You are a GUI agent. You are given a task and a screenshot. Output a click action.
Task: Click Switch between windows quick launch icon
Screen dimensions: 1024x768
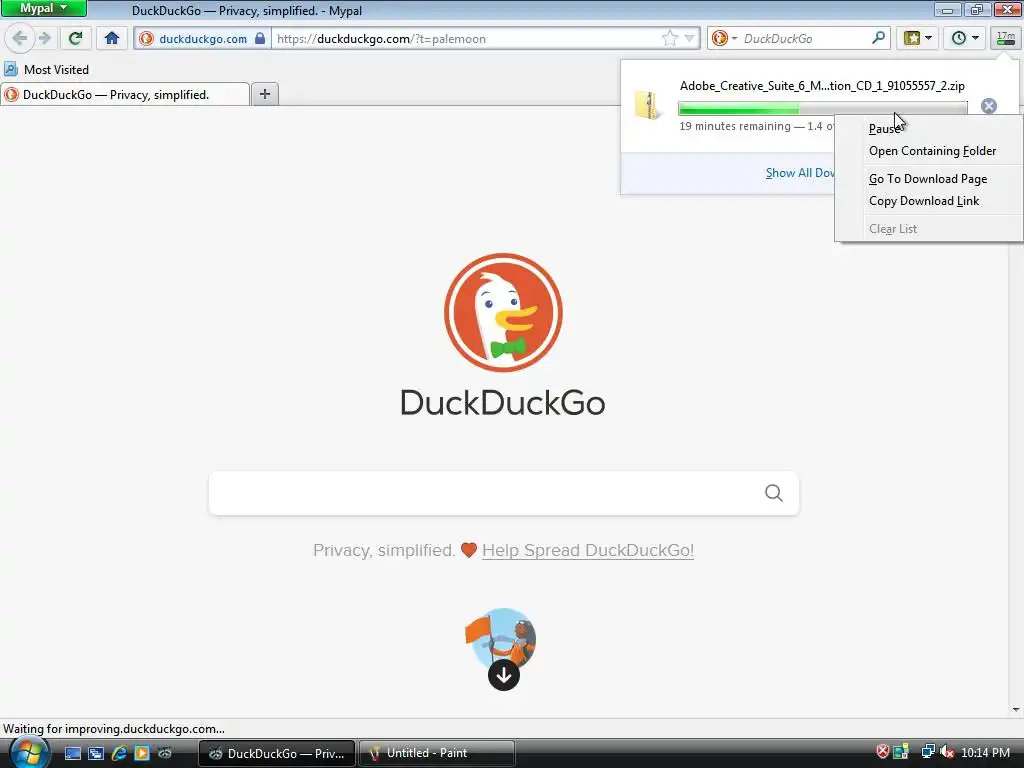pos(96,753)
